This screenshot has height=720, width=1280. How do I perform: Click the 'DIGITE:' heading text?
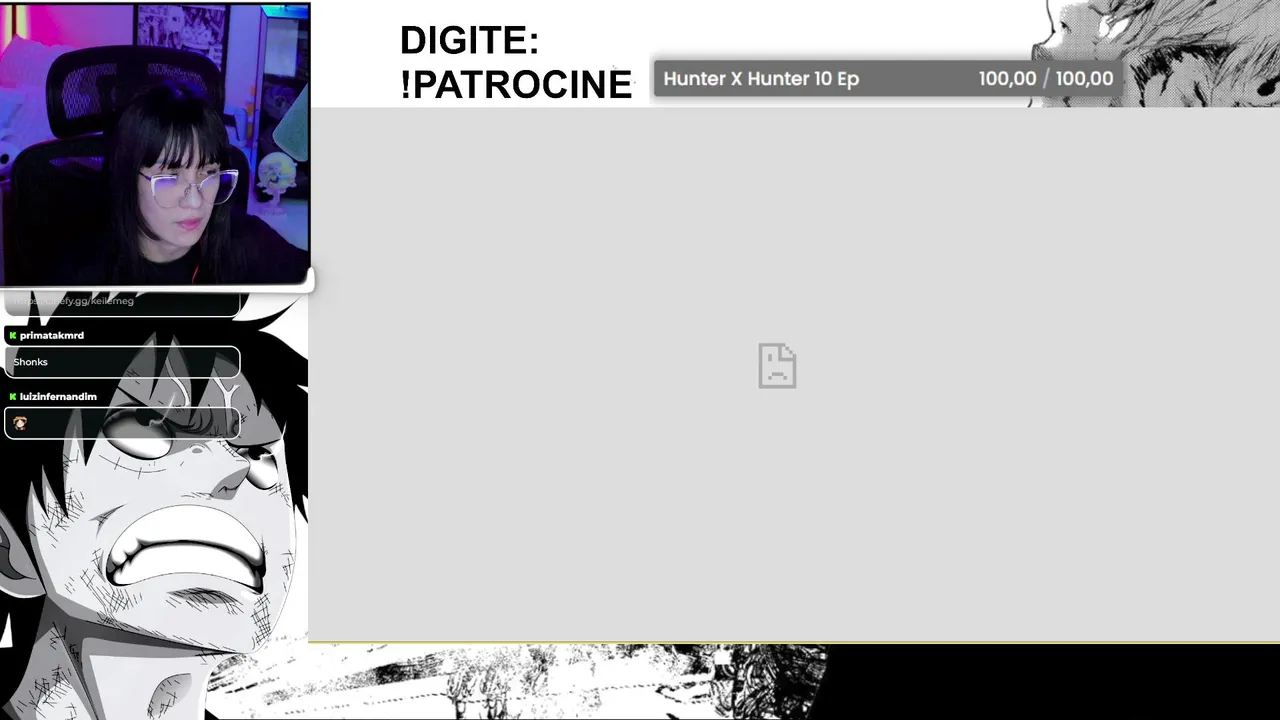click(469, 41)
